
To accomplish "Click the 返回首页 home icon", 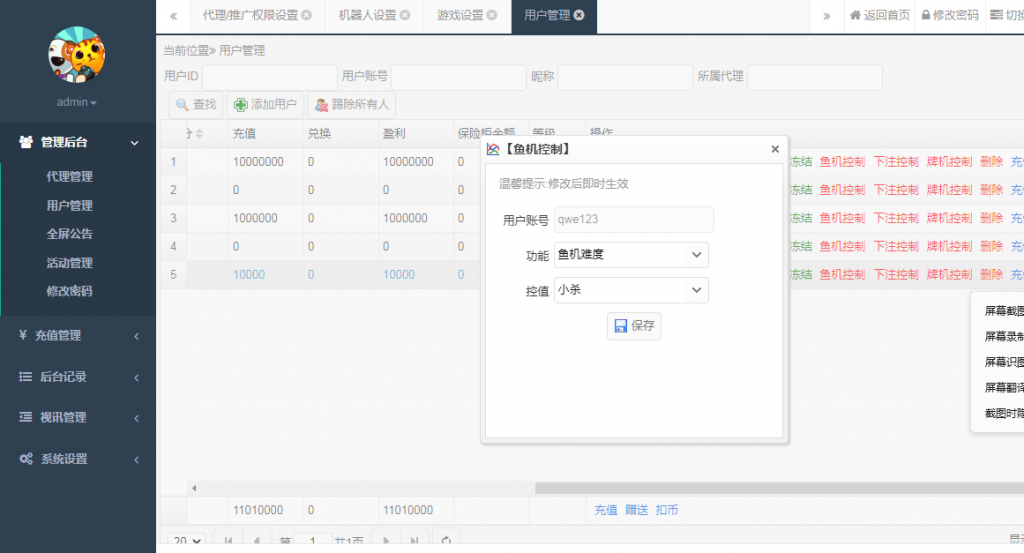I will [856, 16].
